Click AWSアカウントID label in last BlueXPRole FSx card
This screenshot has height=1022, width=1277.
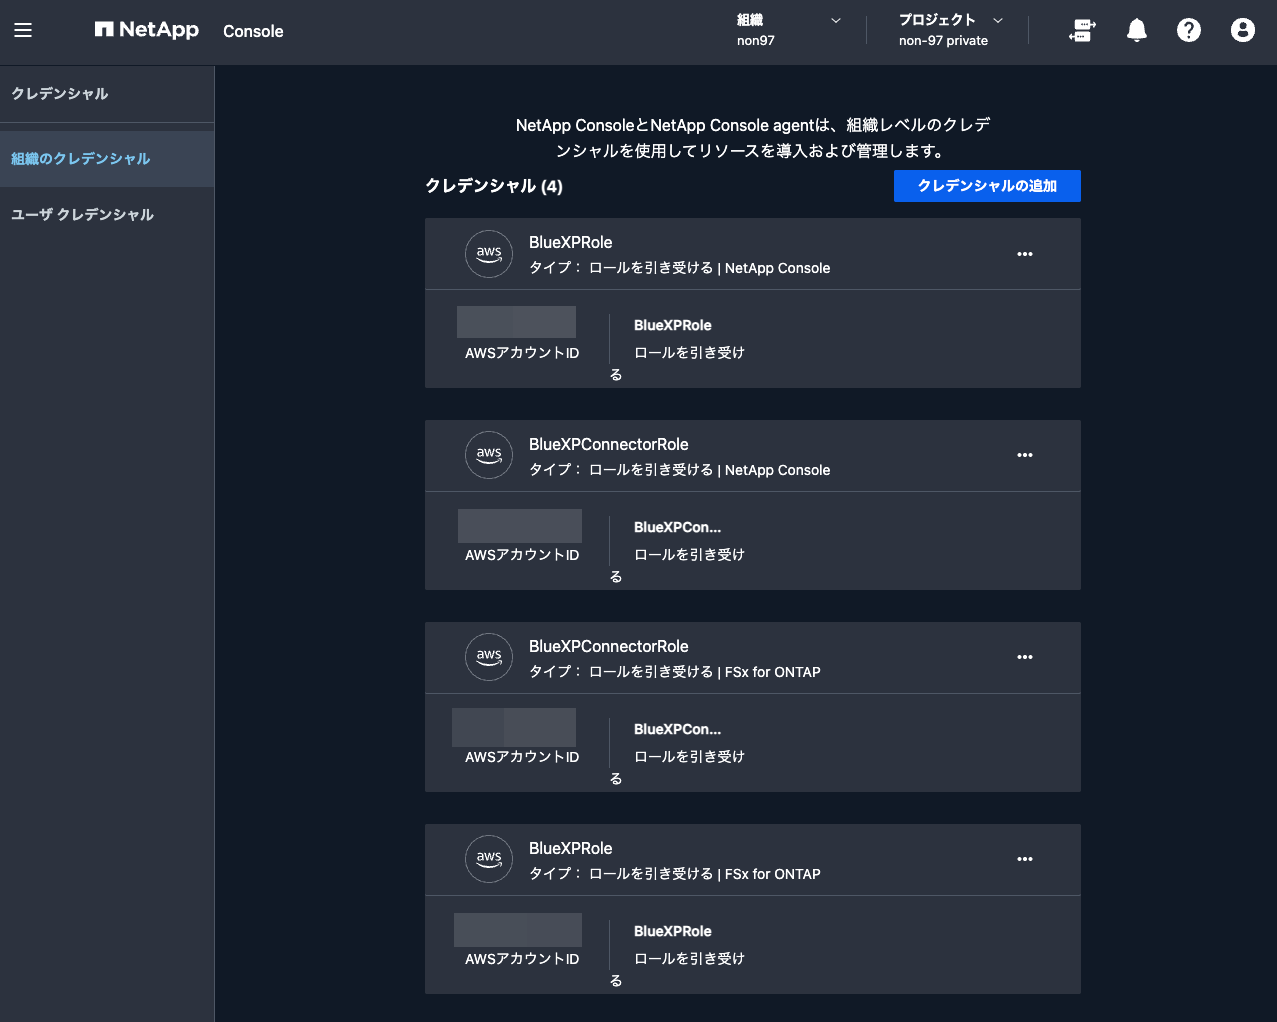522,959
